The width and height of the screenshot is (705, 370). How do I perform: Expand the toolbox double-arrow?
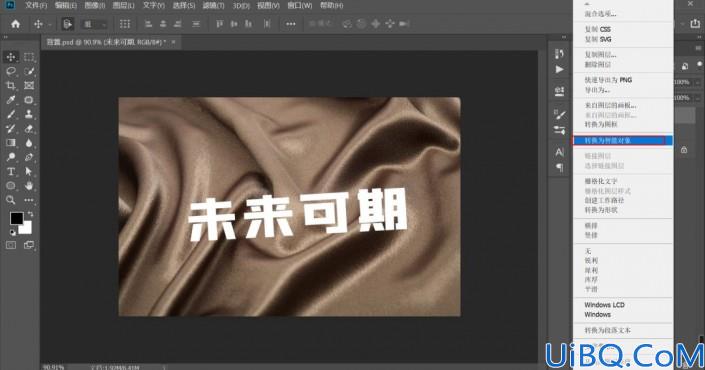[x=6, y=37]
